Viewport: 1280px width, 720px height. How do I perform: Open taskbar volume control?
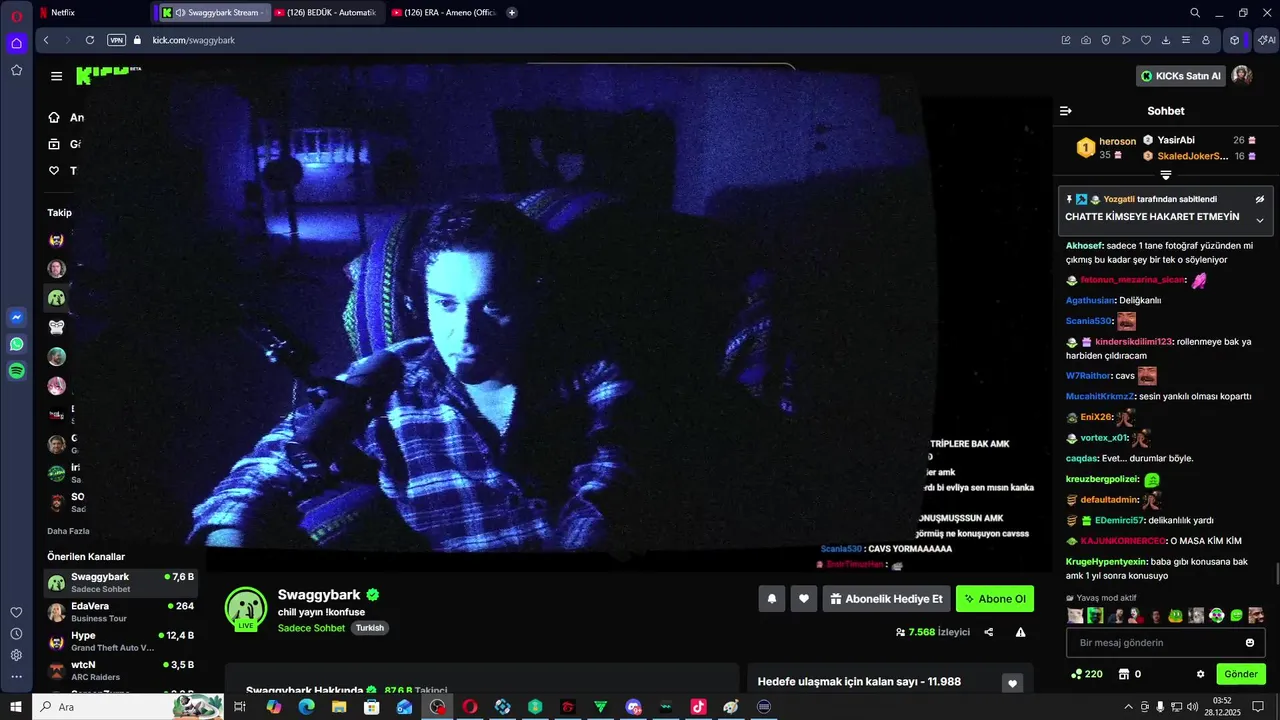[1192, 706]
